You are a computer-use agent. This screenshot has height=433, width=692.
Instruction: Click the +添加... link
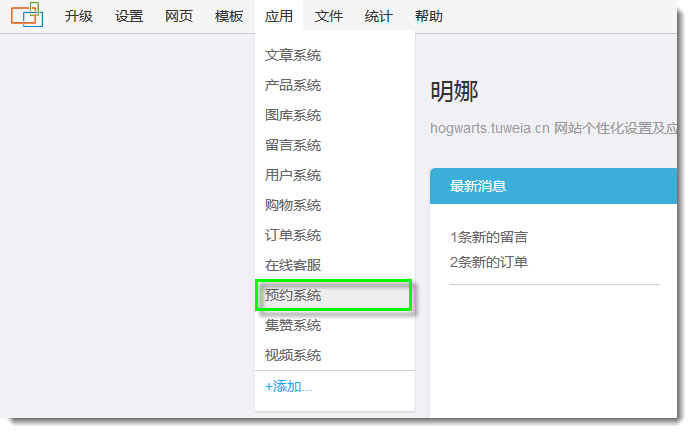[x=289, y=387]
